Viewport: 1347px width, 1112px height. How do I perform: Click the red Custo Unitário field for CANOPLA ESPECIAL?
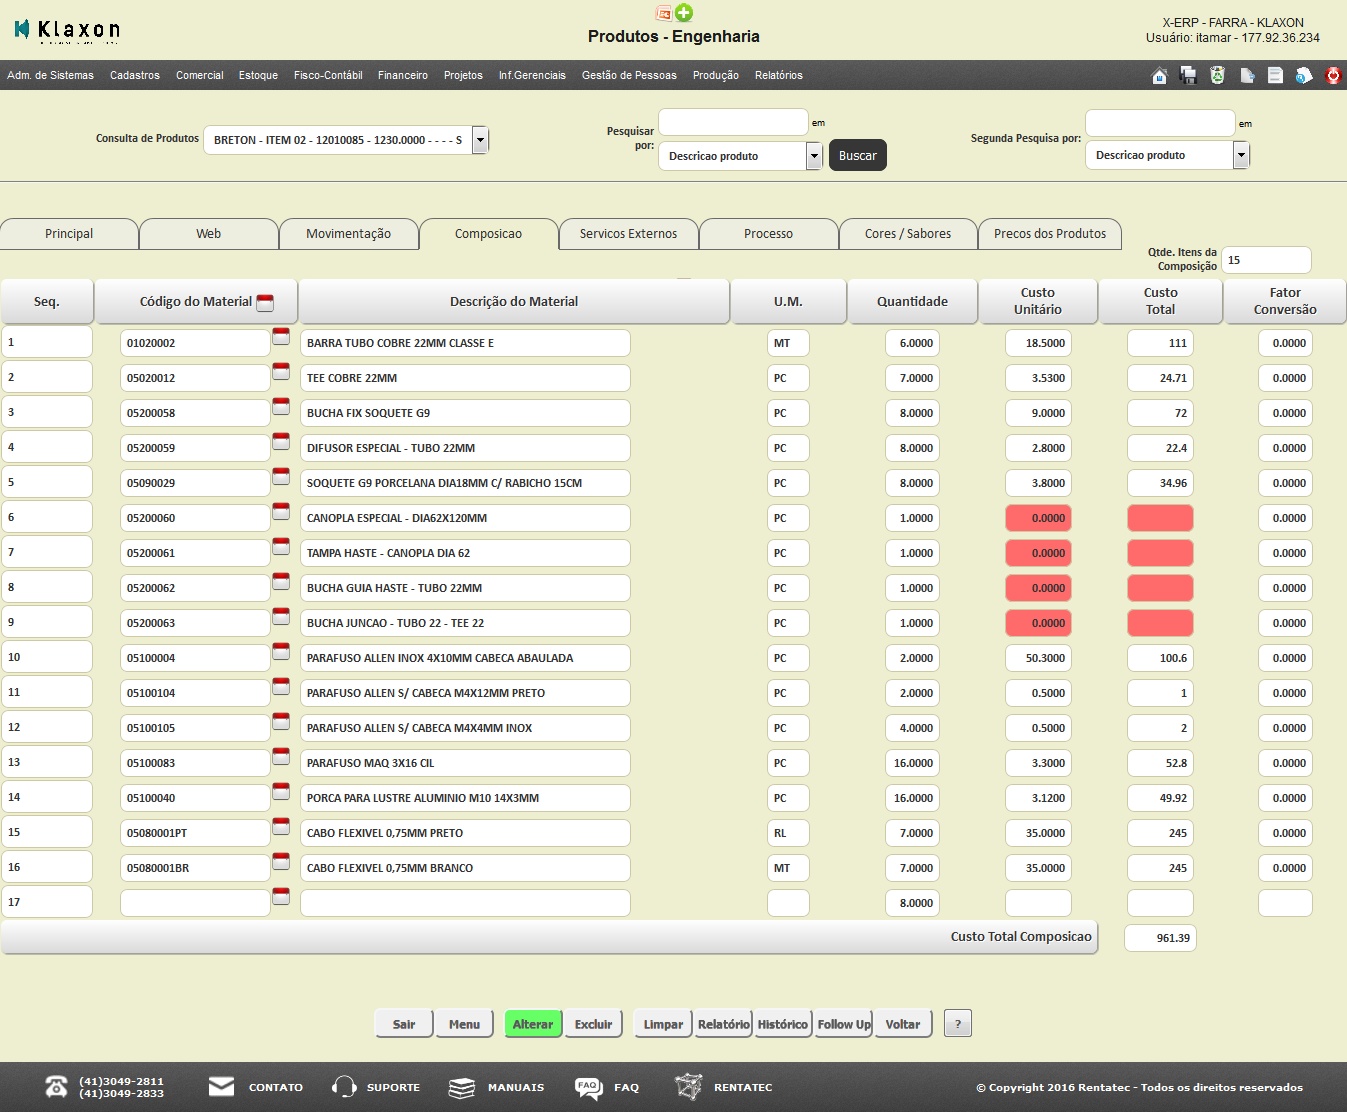(x=1038, y=518)
